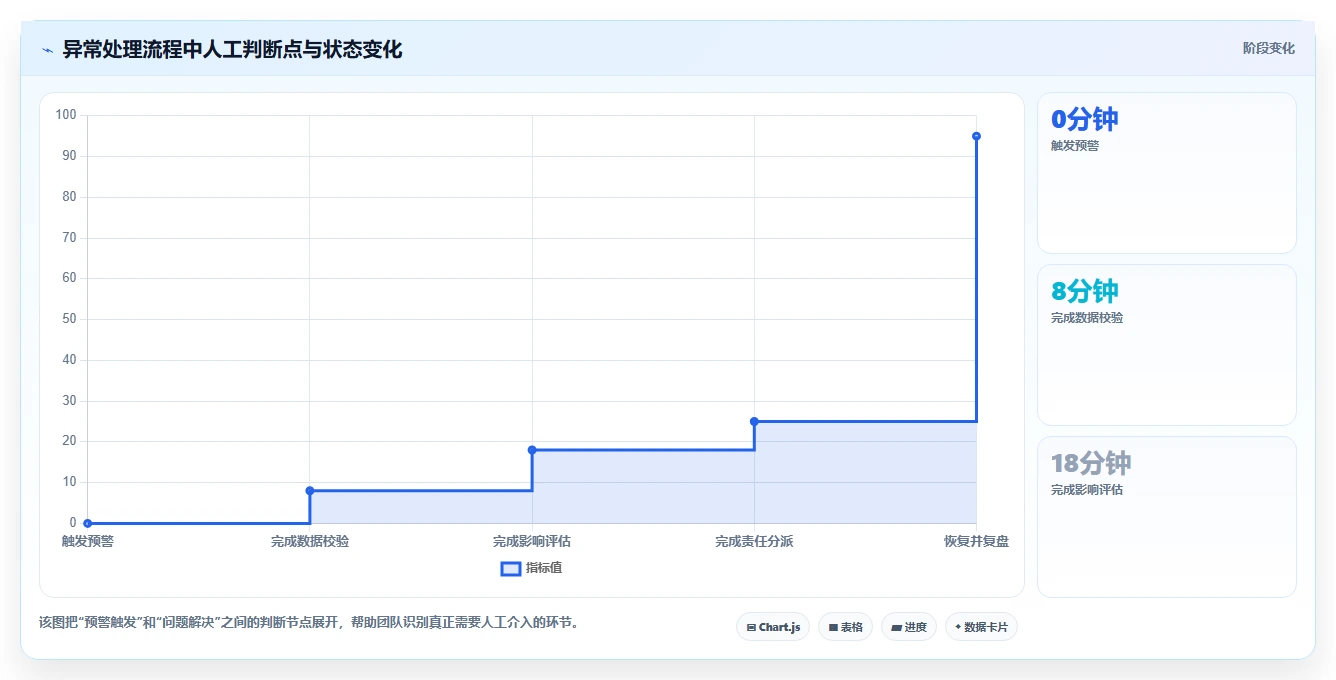The height and width of the screenshot is (680, 1336).
Task: Open the 8分钟 完成数据校验 card
Action: tap(1167, 345)
